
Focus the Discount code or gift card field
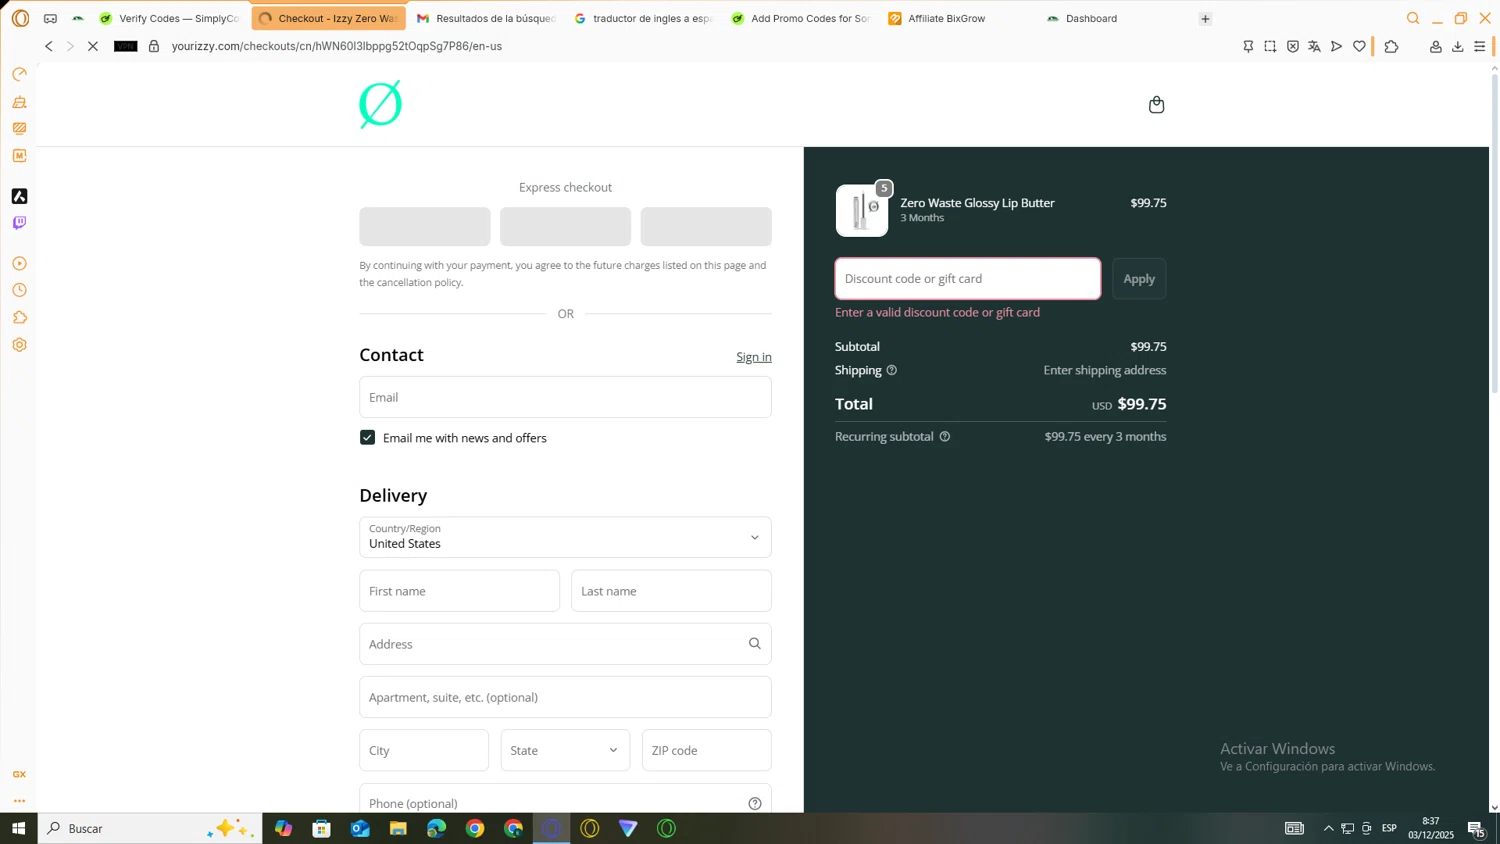[x=968, y=279]
